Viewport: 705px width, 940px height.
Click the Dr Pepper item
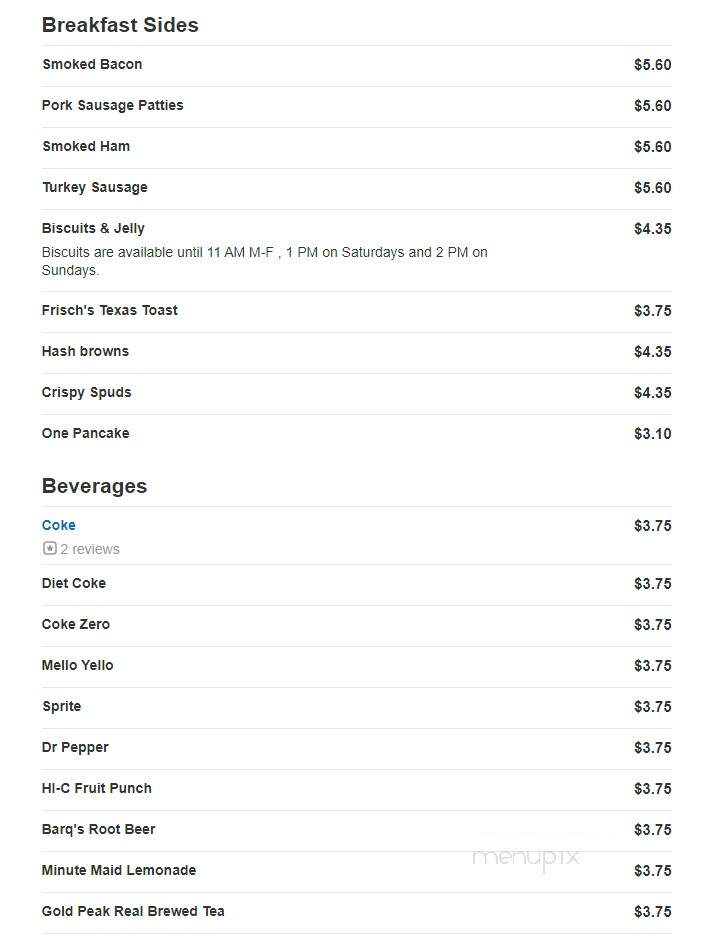pyautogui.click(x=75, y=748)
